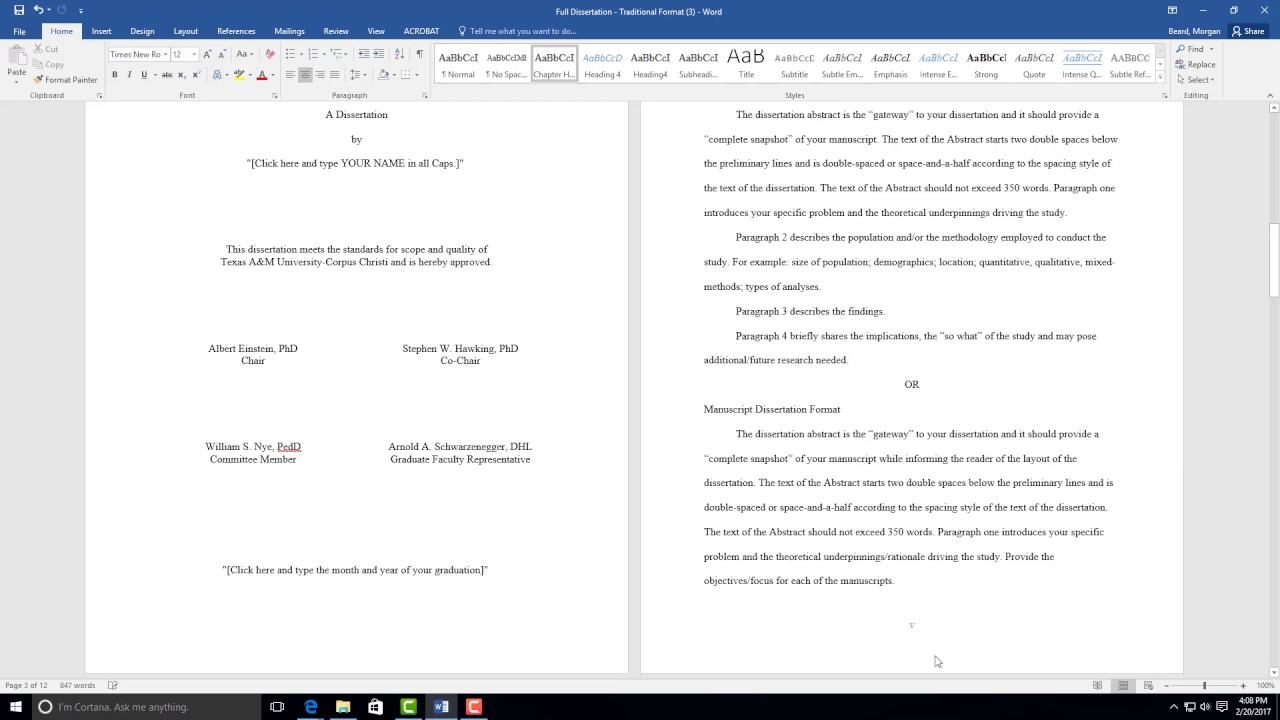Open the Change Case dropdown

tap(245, 54)
